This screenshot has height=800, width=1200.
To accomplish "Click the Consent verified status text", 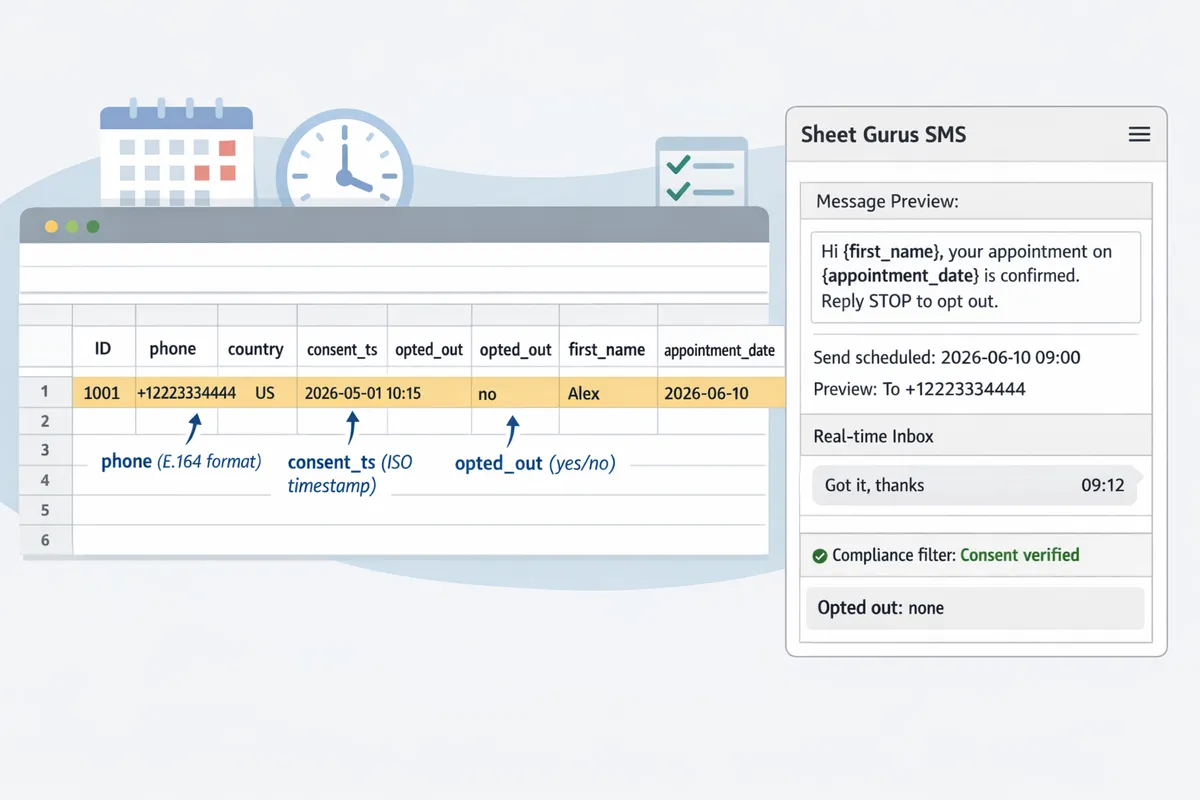I will (1019, 555).
